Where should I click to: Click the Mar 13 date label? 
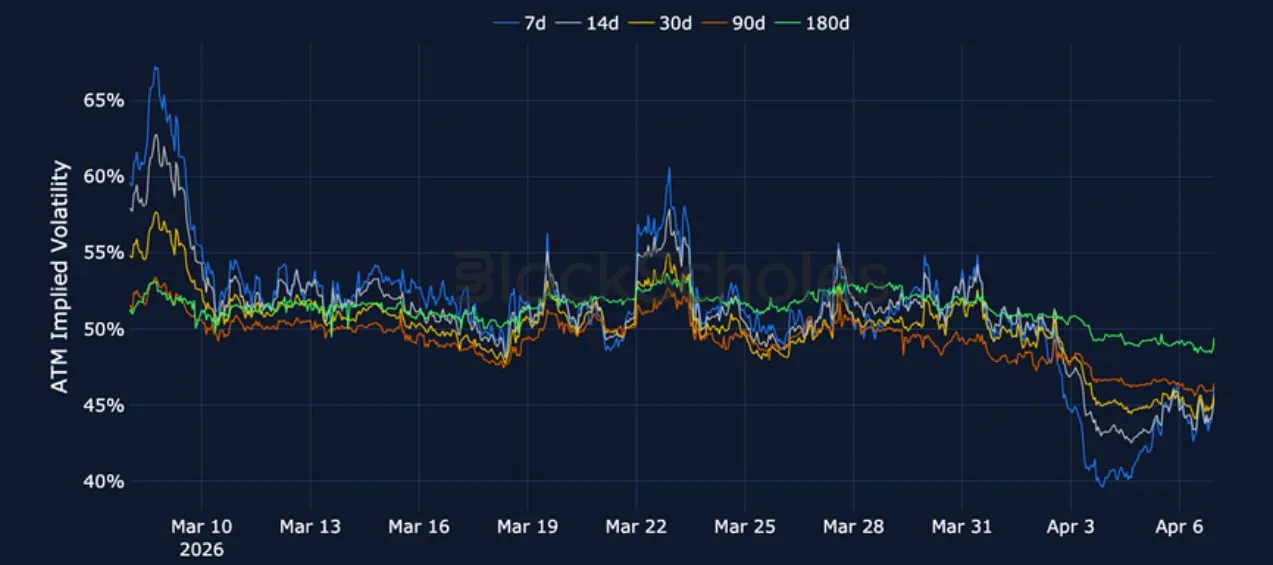[x=310, y=527]
